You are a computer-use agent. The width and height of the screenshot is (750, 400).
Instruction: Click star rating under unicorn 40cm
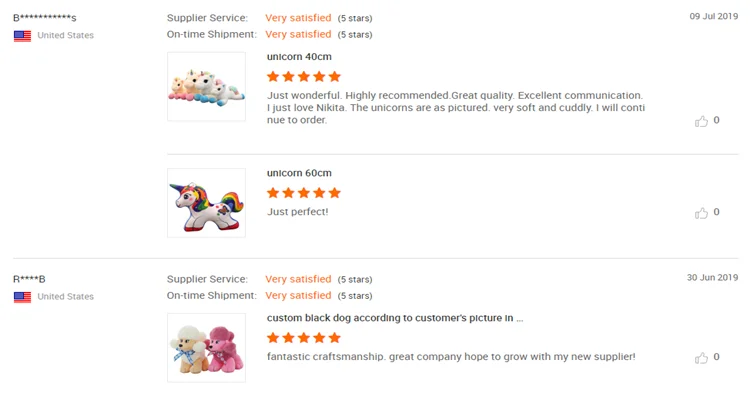click(304, 77)
